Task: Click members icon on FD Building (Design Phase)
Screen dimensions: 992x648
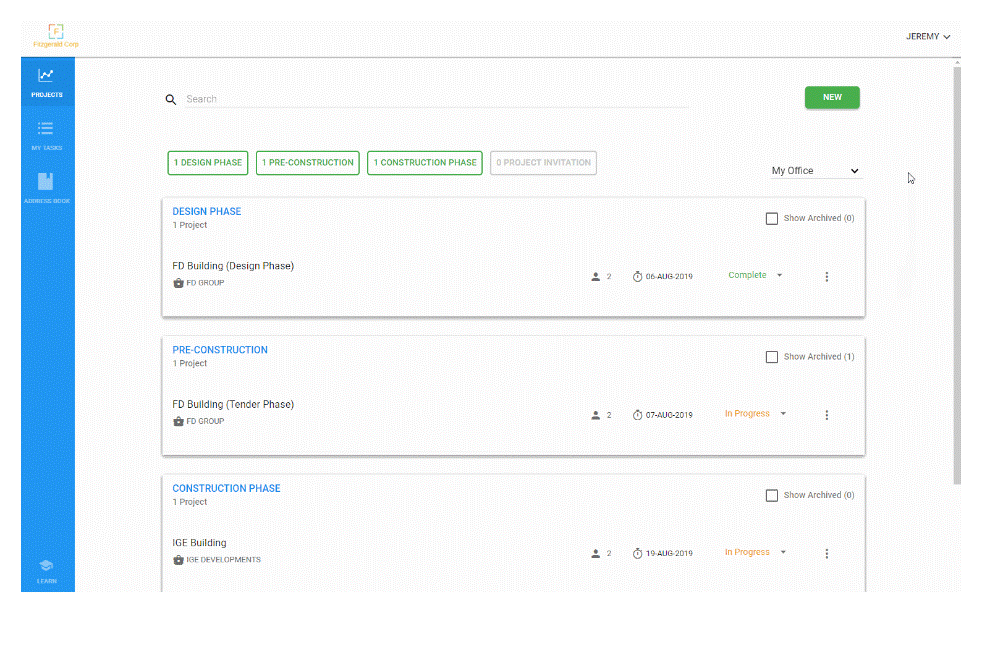Action: pyautogui.click(x=595, y=277)
